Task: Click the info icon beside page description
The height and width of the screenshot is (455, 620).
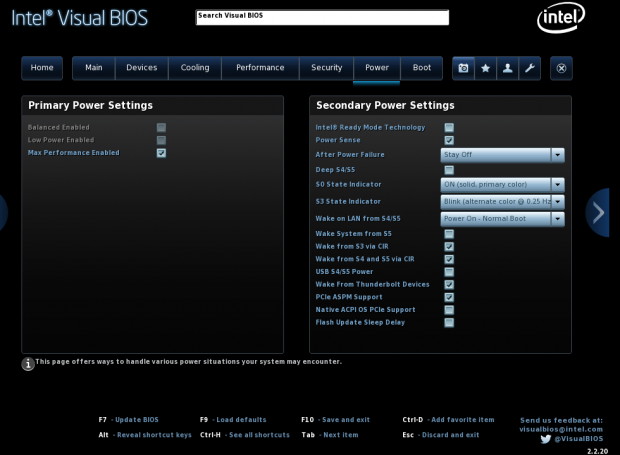Action: [x=28, y=364]
